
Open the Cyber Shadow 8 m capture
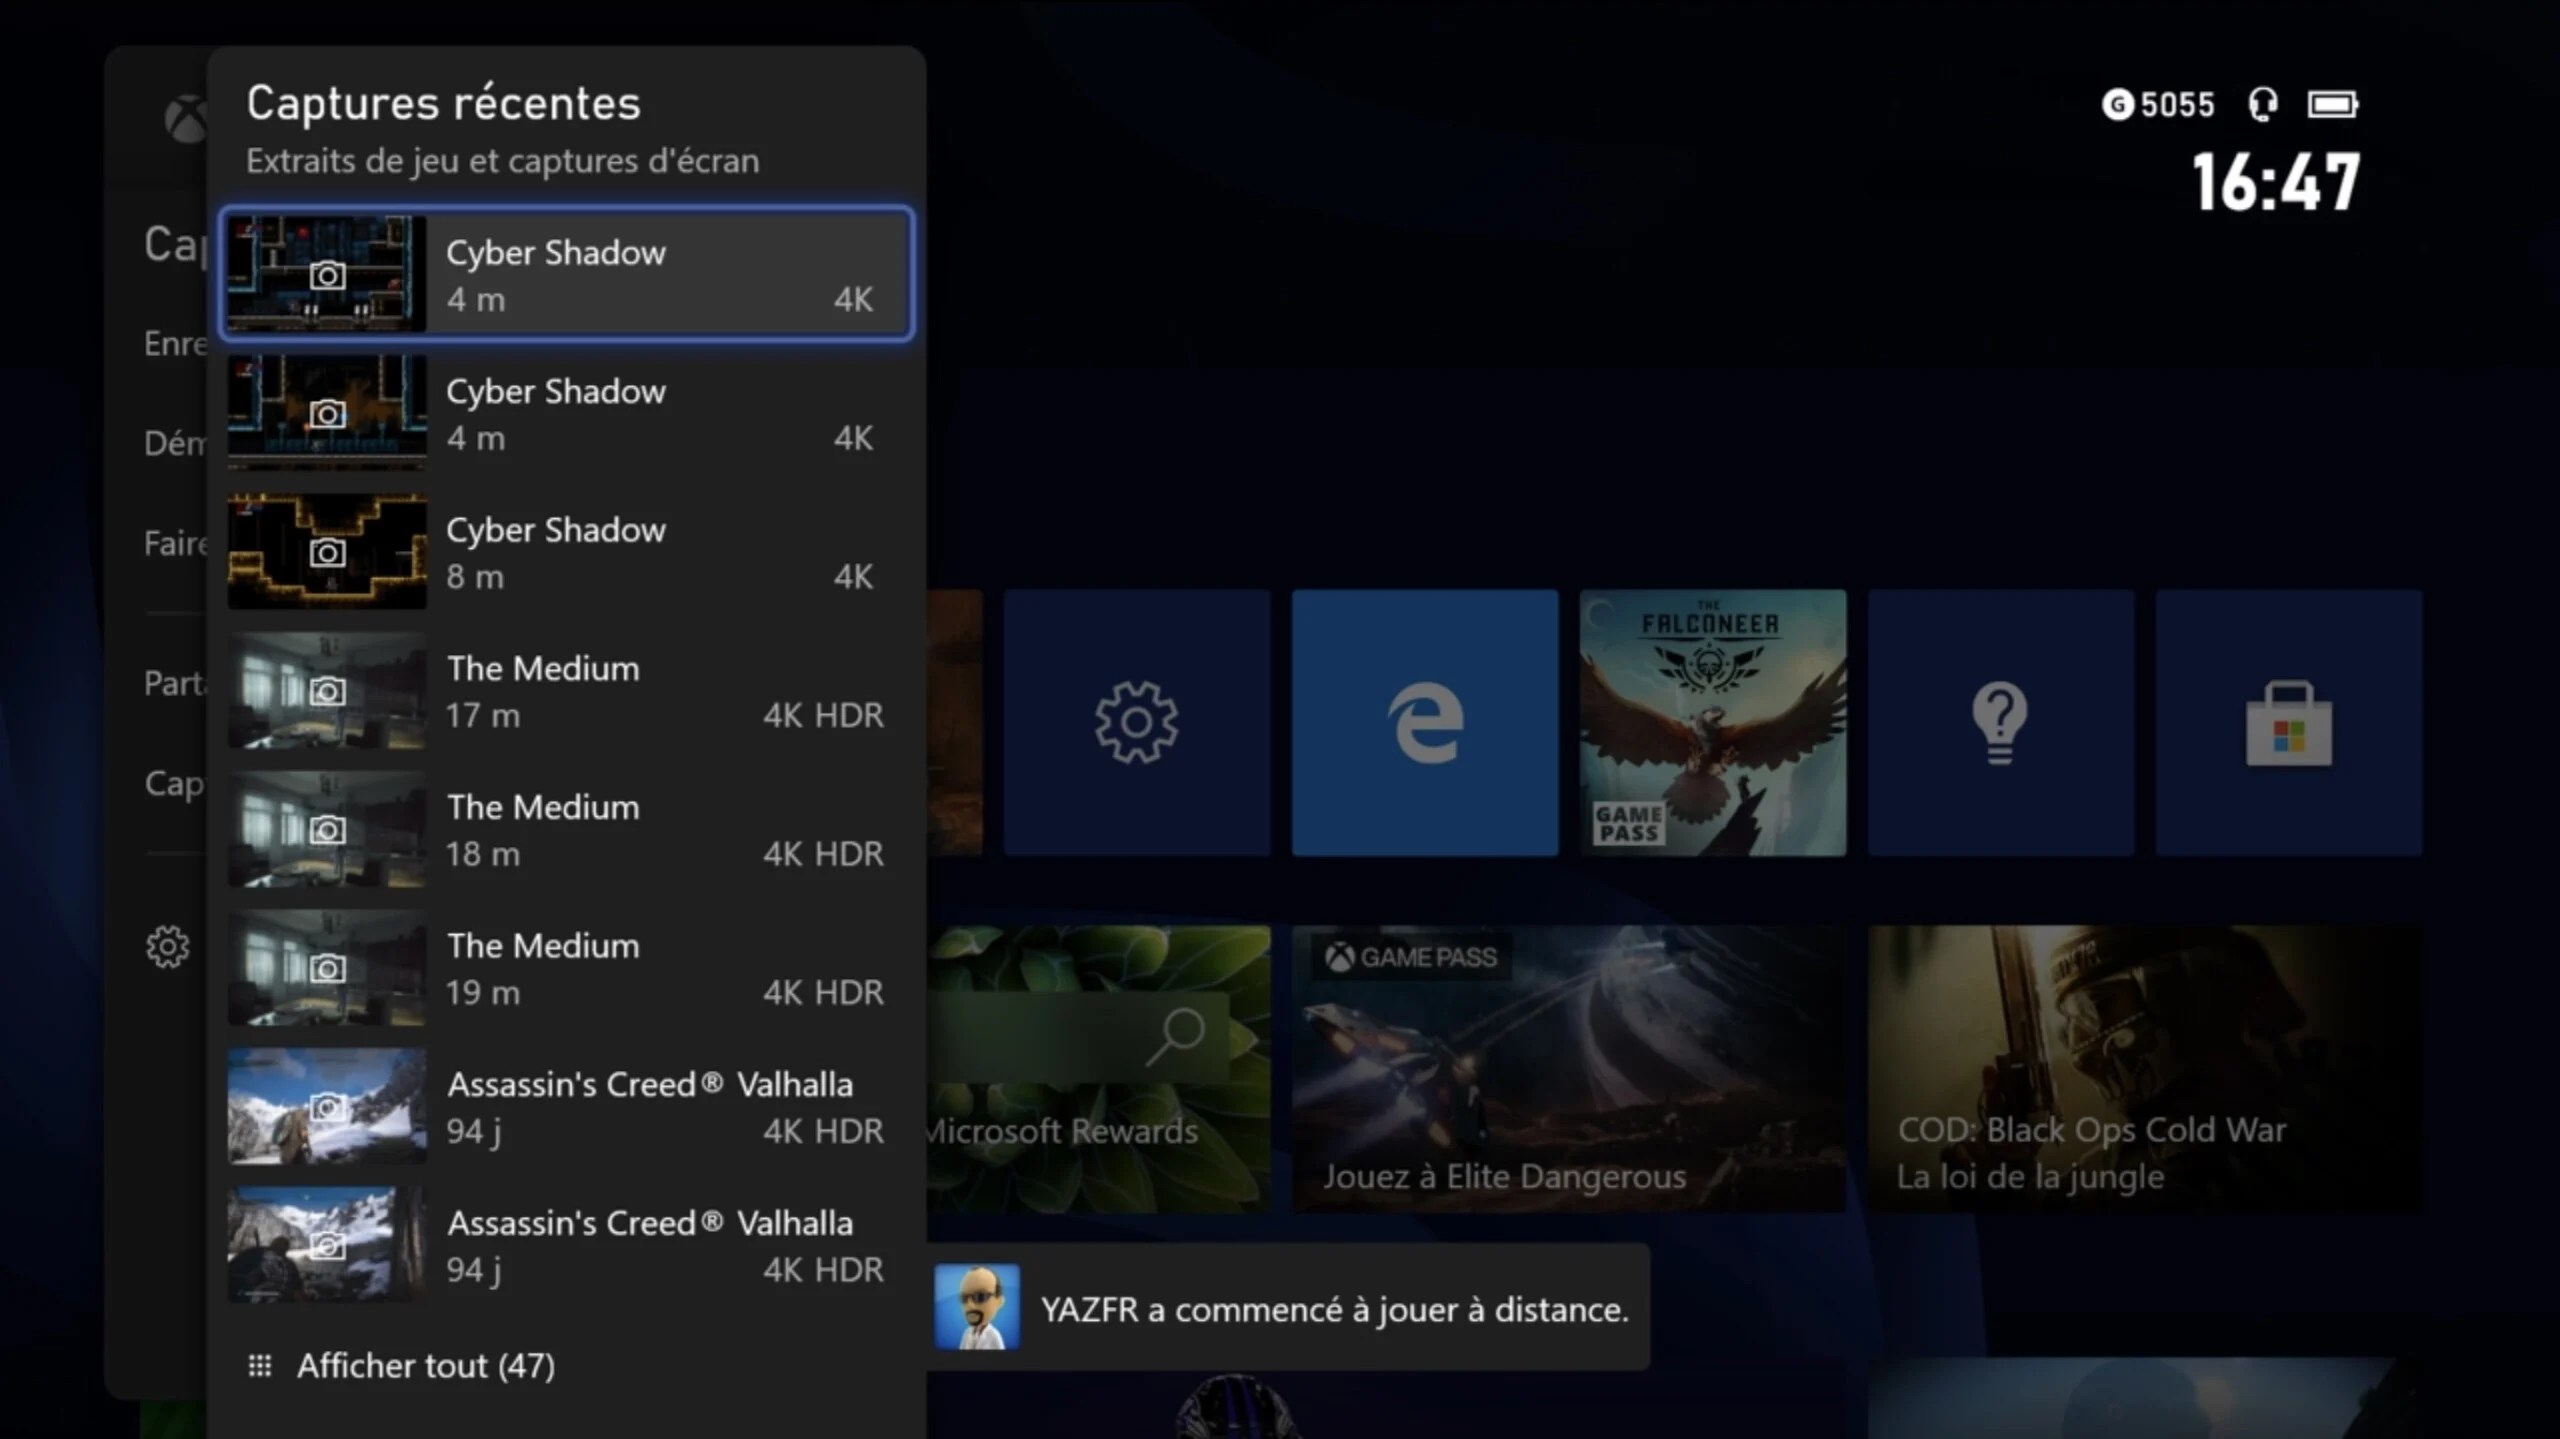(566, 552)
